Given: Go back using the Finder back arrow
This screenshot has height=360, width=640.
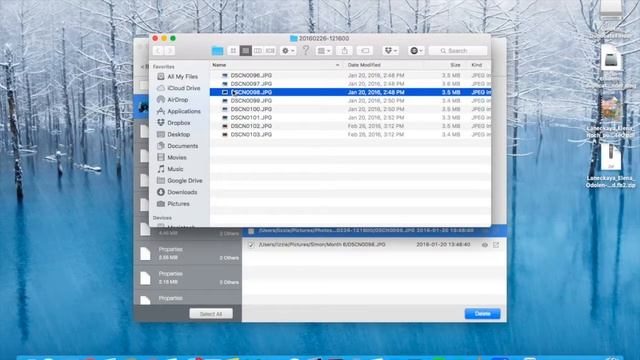Looking at the screenshot, I should (x=158, y=51).
